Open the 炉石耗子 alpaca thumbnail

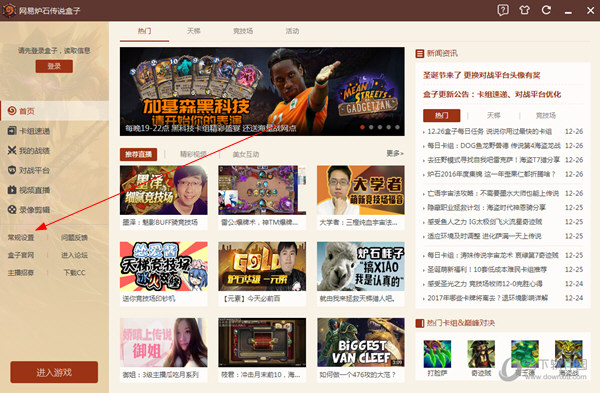360,266
